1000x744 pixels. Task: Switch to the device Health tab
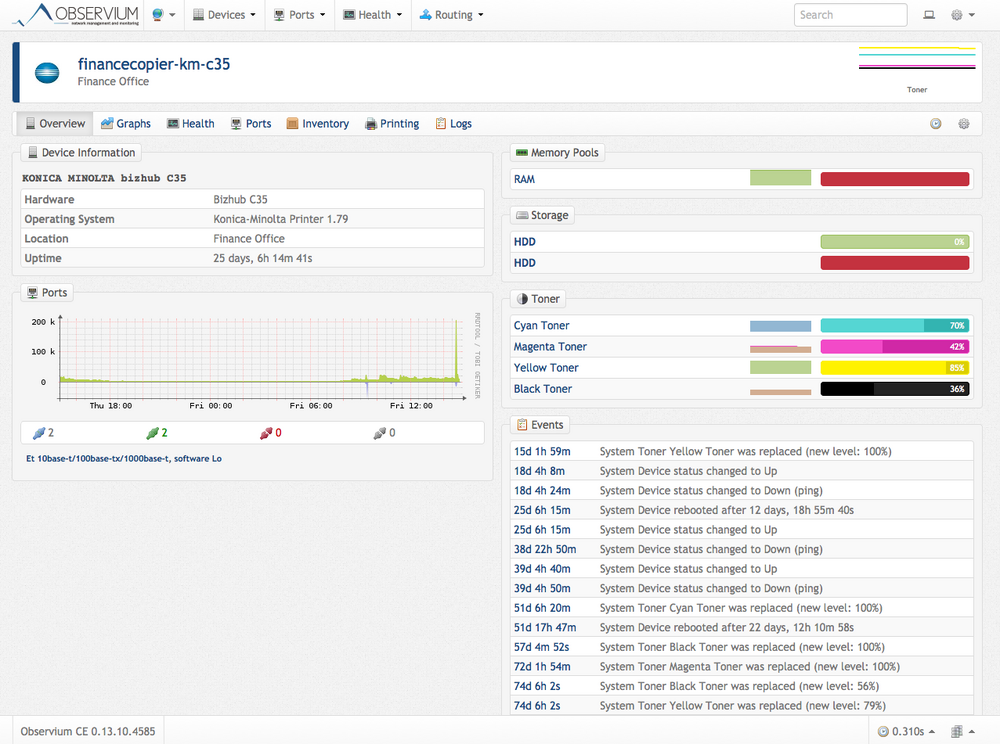(x=191, y=124)
